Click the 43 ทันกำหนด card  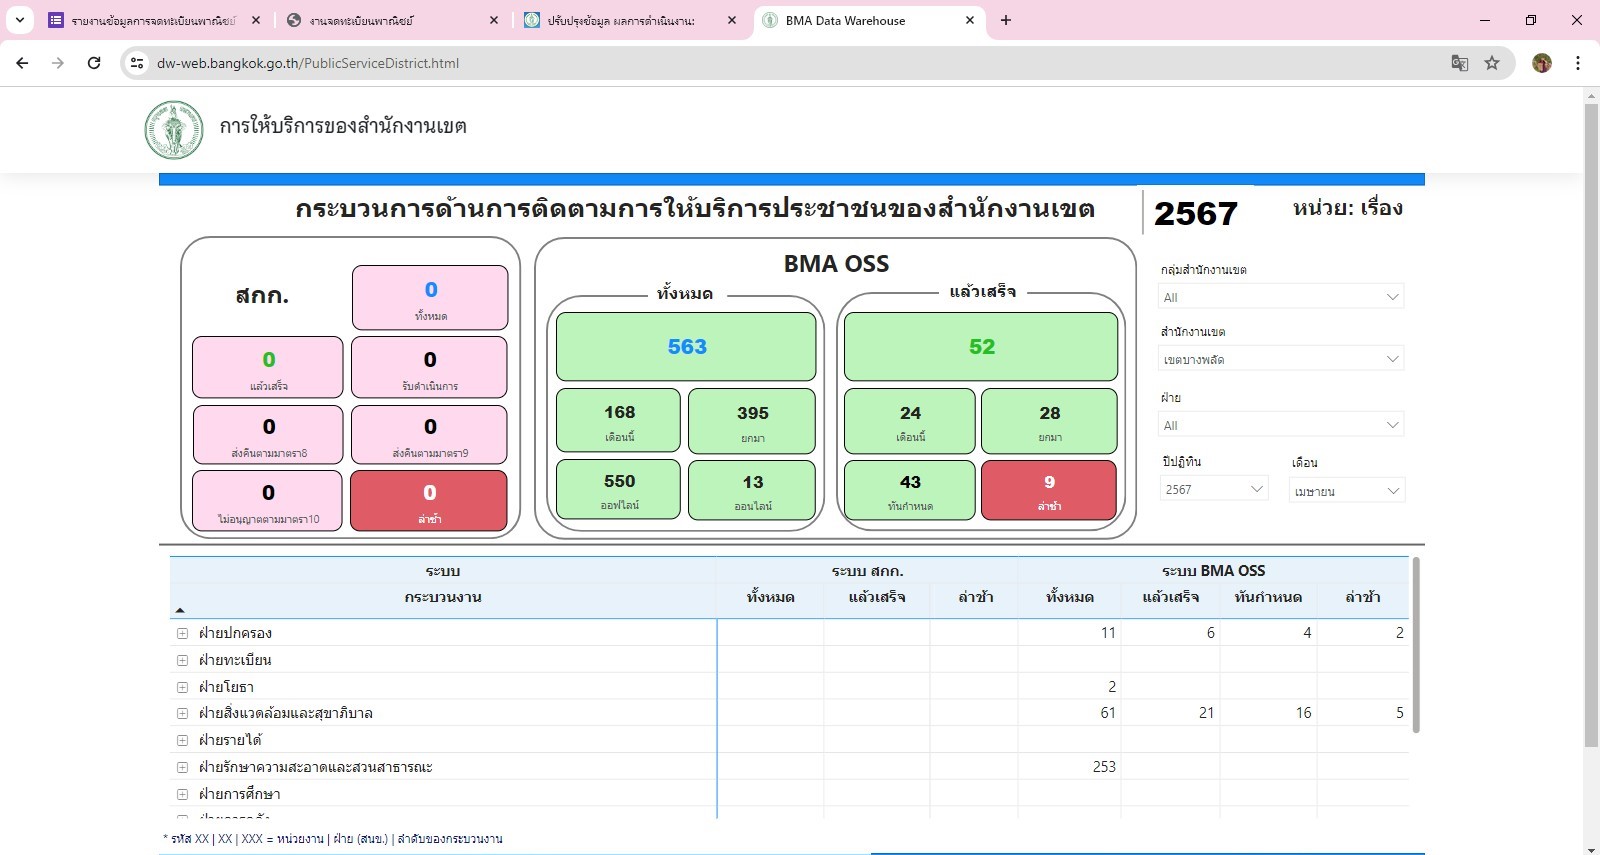pyautogui.click(x=910, y=490)
